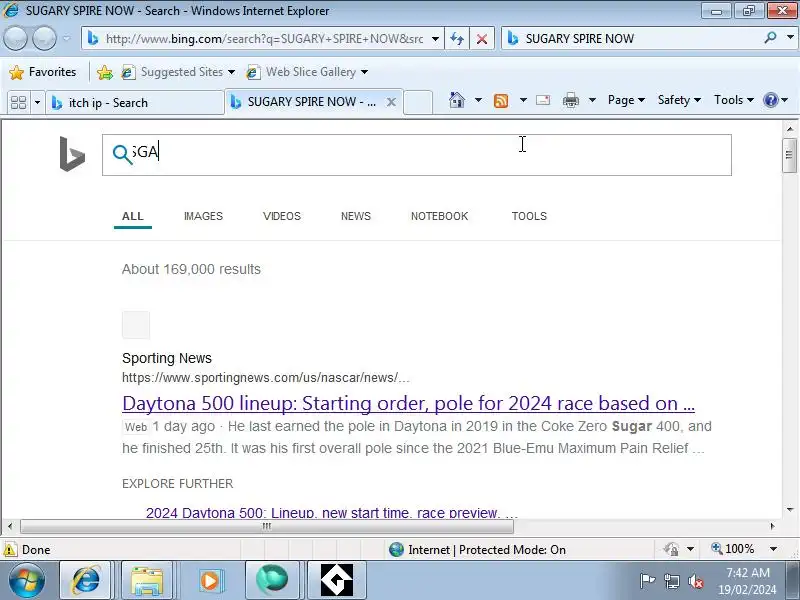
Task: Click the Sporting News site name
Action: [167, 358]
